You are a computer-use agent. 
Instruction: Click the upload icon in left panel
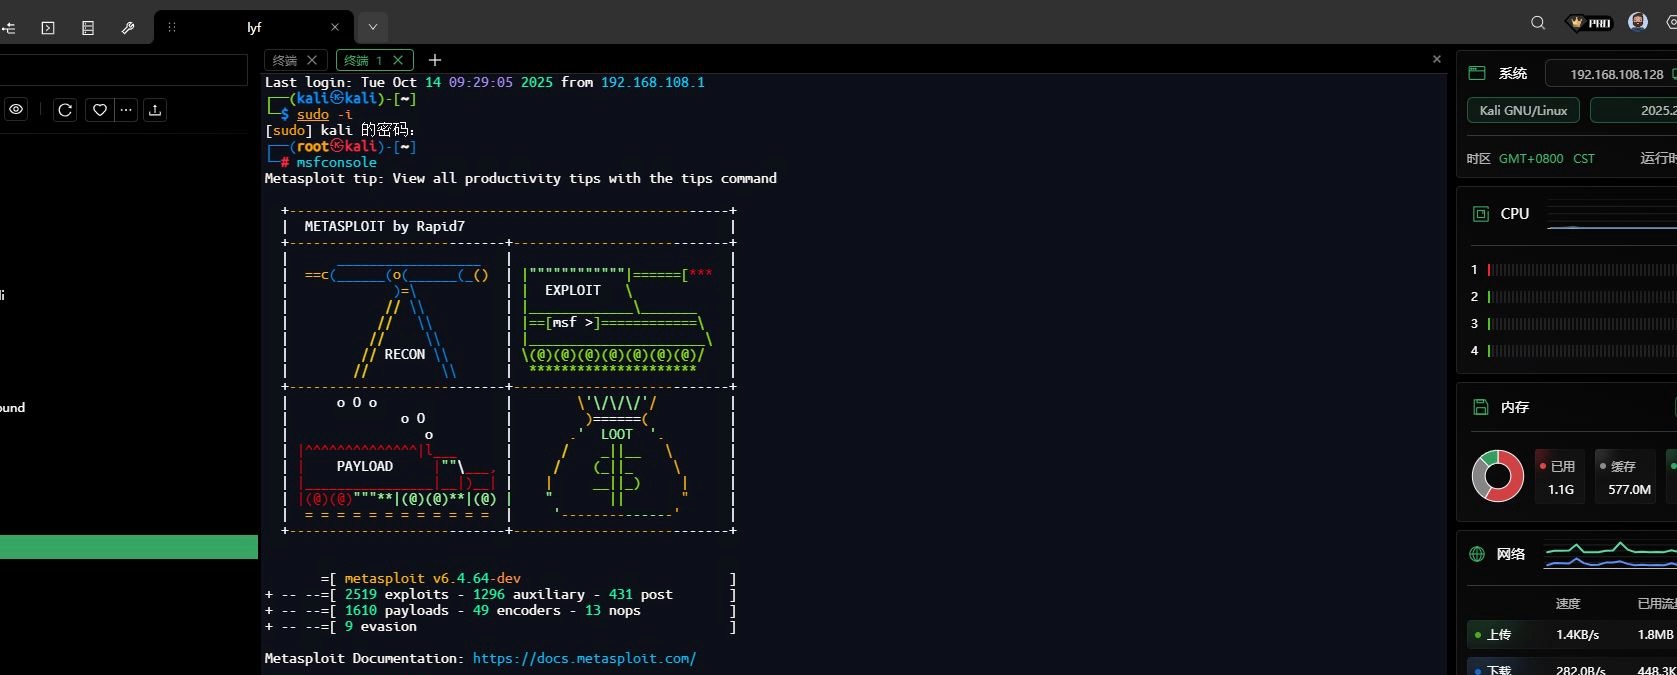pyautogui.click(x=155, y=110)
